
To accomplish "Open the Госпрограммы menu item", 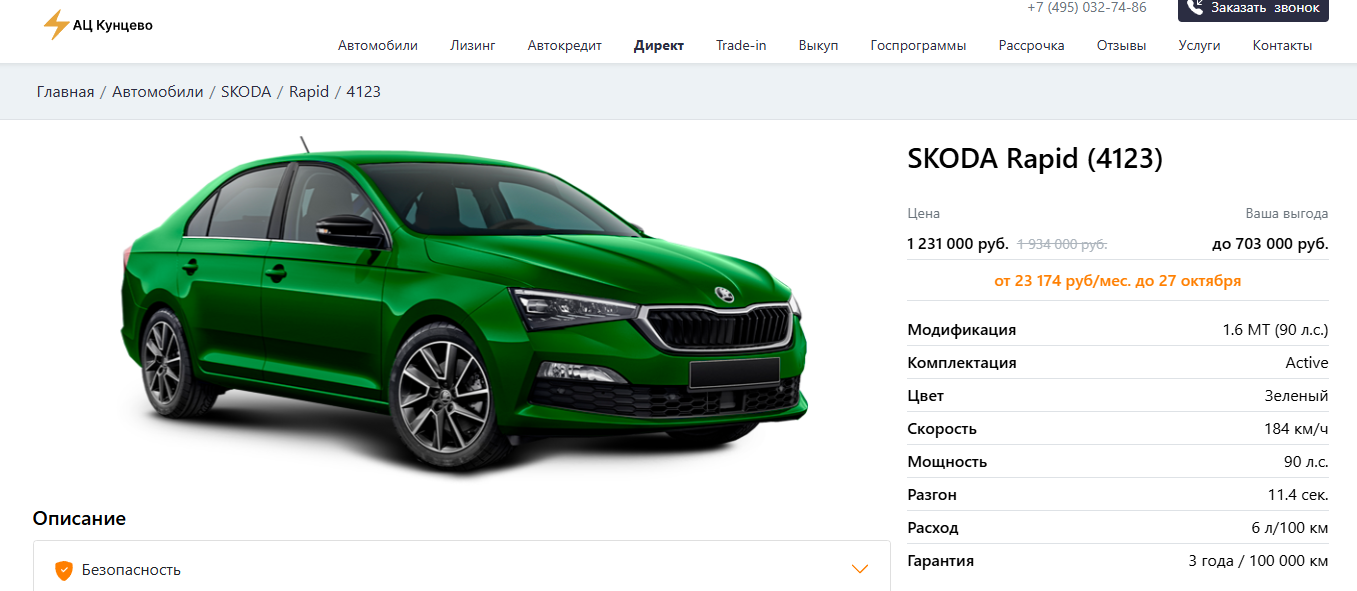I will coord(919,45).
